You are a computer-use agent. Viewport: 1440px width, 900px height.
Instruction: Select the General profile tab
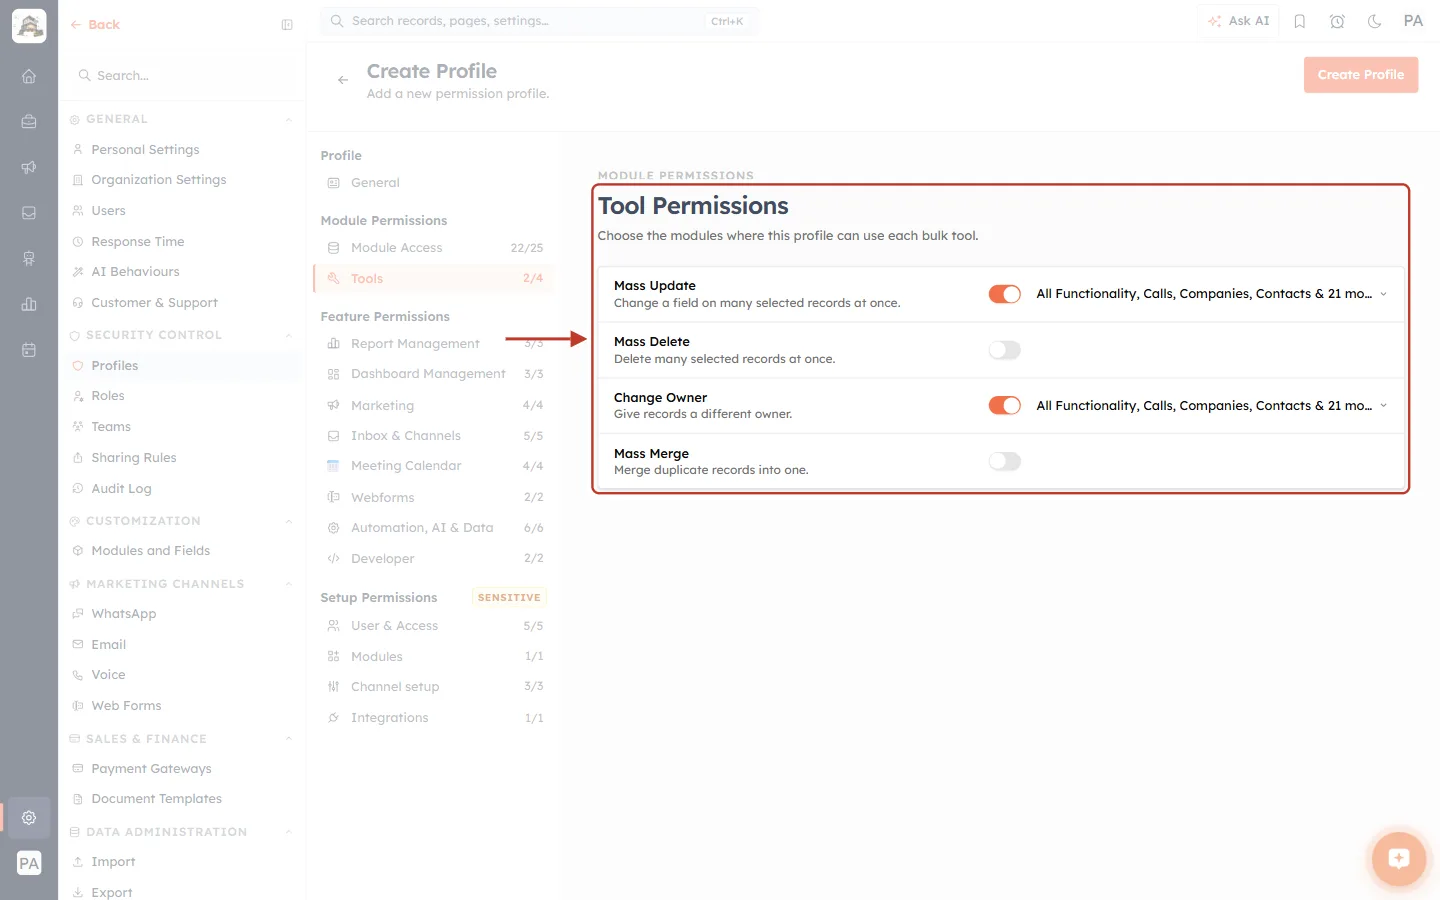pos(434,183)
